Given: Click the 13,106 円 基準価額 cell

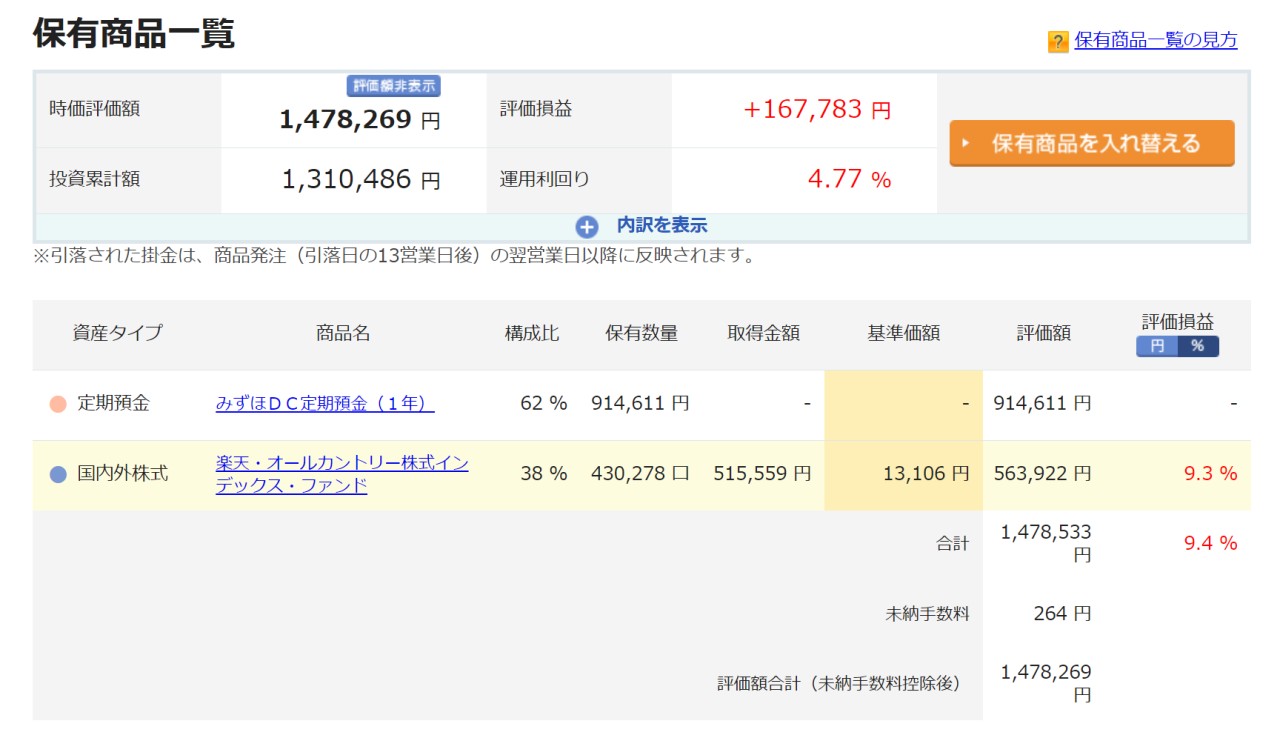Looking at the screenshot, I should (x=926, y=474).
